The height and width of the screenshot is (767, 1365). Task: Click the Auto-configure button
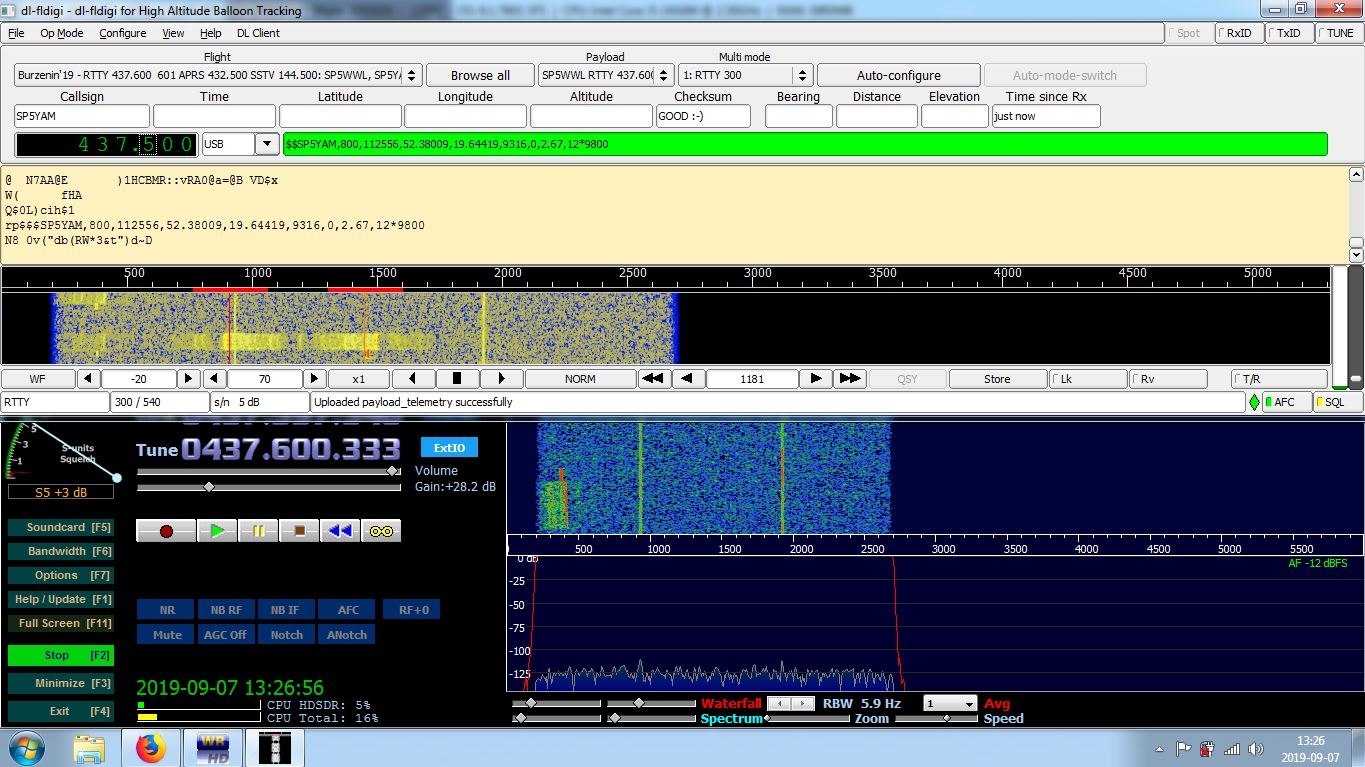pos(899,75)
